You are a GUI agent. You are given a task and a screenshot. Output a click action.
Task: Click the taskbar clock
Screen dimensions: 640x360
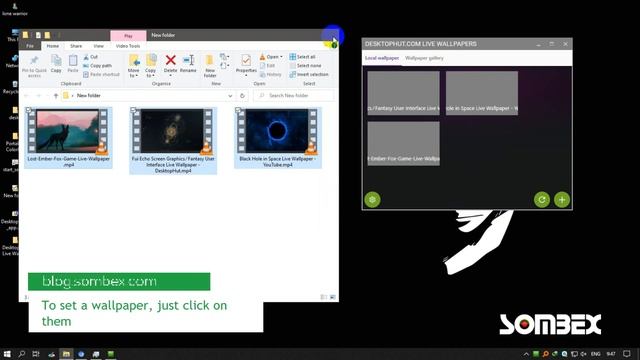(x=611, y=354)
